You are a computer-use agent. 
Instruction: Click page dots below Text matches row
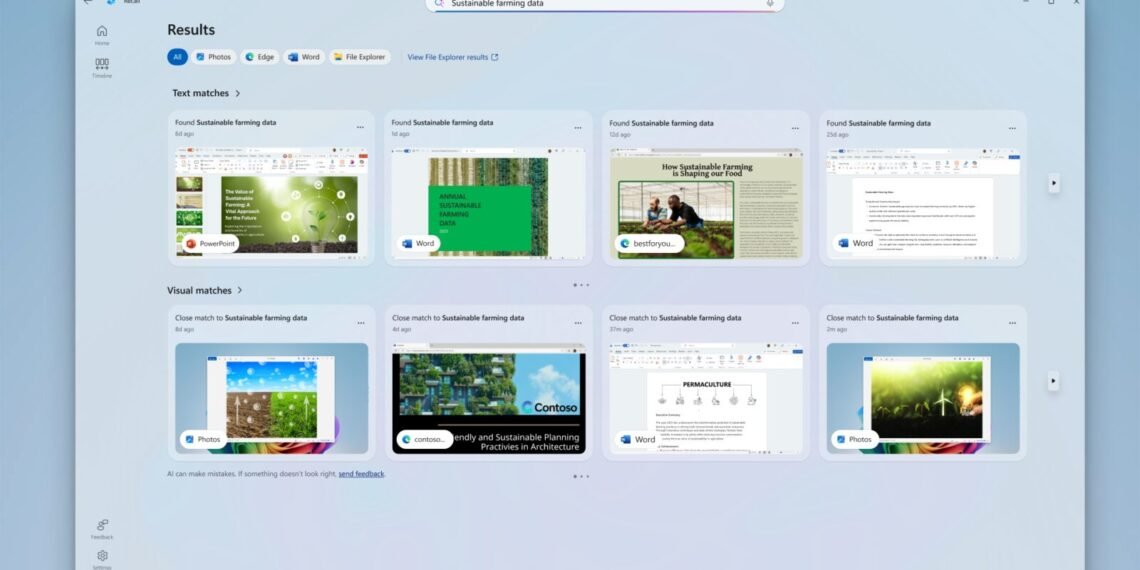[581, 285]
